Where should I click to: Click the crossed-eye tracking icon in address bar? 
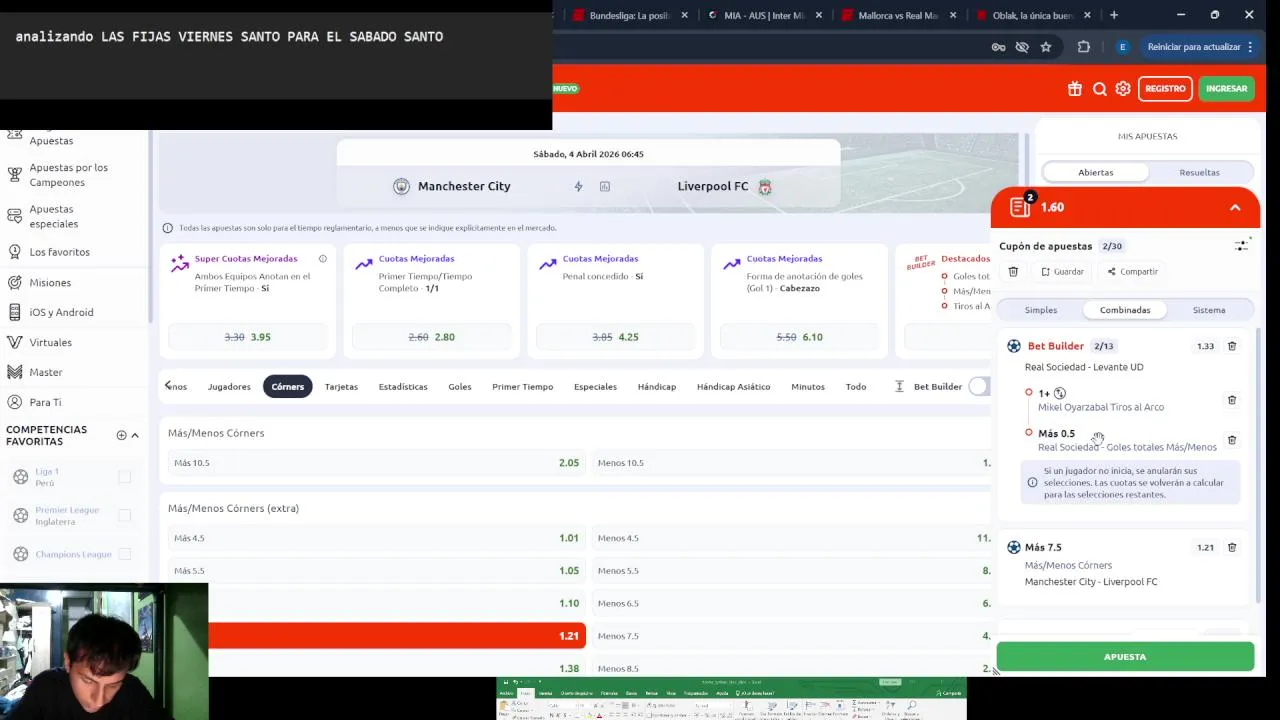click(x=1022, y=47)
